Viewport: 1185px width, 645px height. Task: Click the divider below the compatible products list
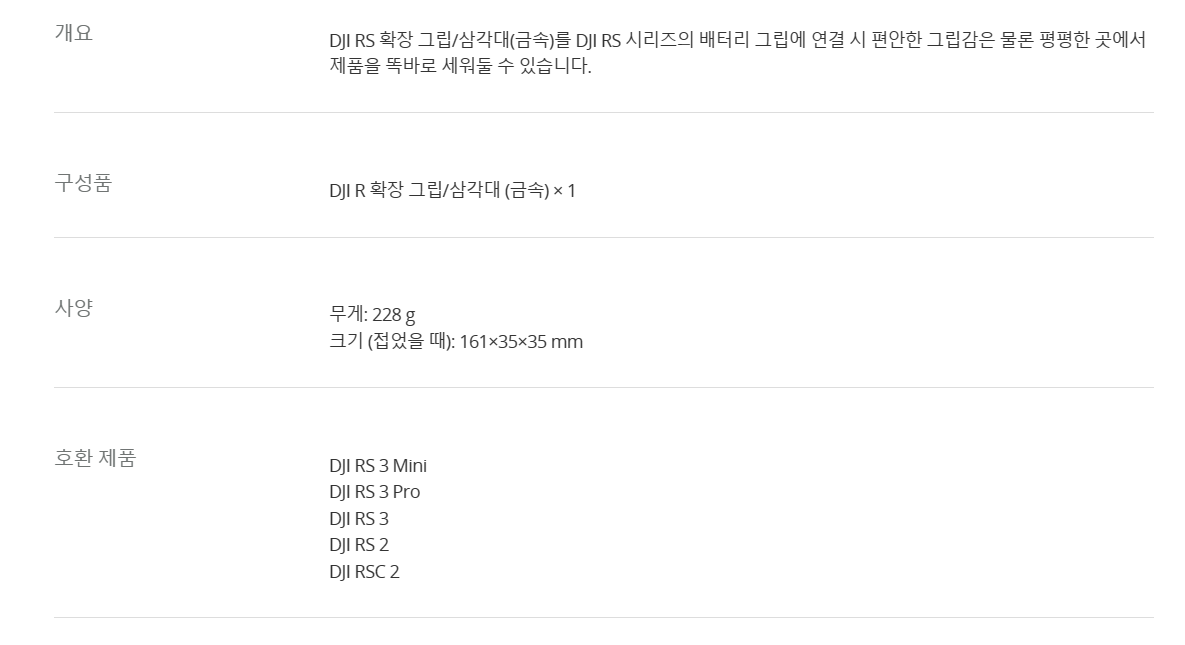[x=604, y=618]
